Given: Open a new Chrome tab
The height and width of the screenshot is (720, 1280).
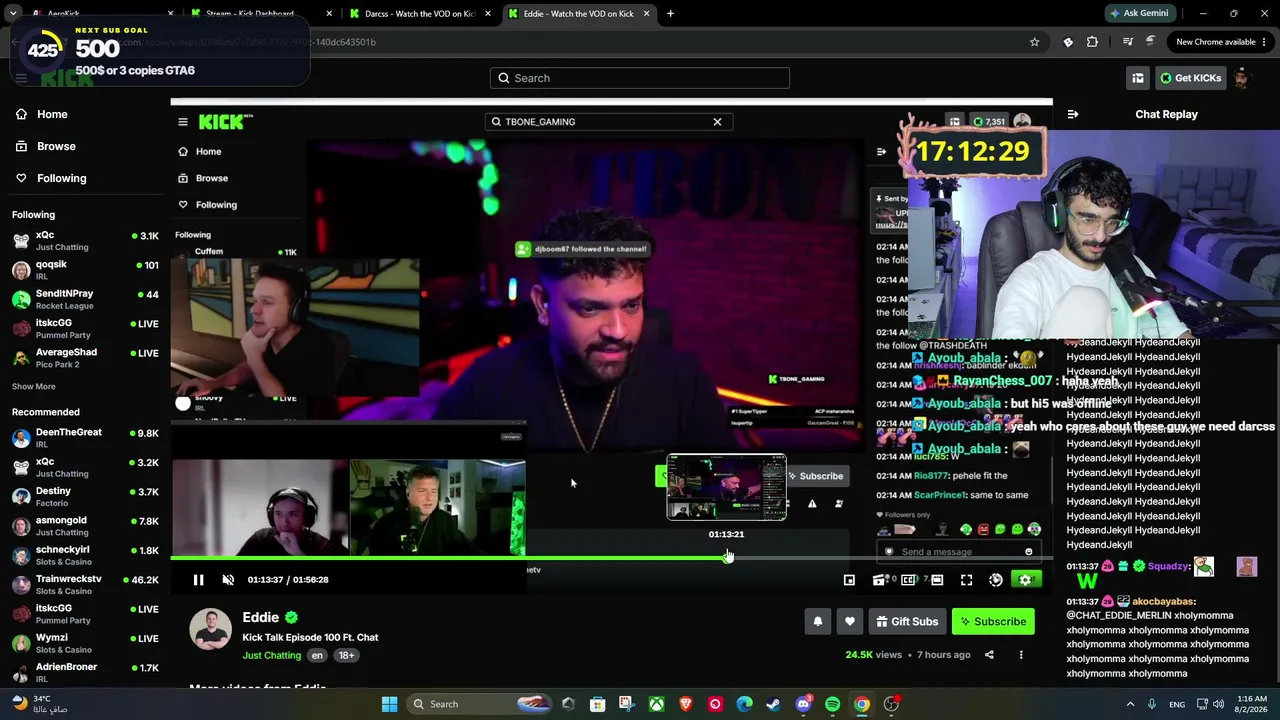Looking at the screenshot, I should tap(670, 14).
